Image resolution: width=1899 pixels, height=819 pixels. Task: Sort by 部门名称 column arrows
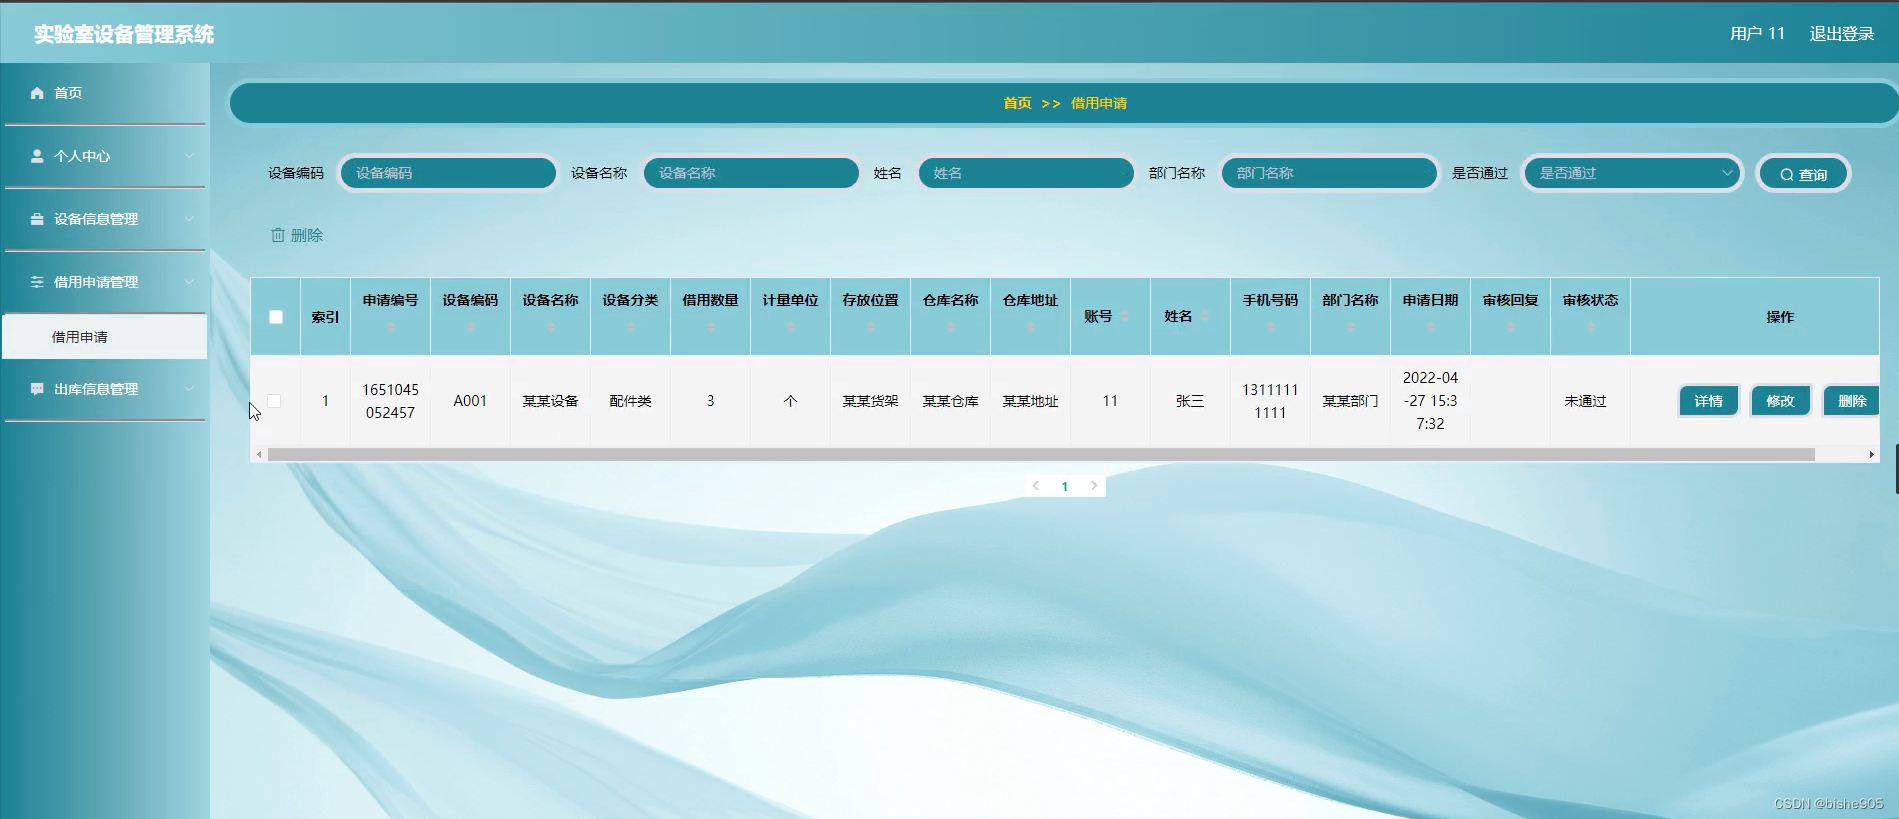point(1351,327)
